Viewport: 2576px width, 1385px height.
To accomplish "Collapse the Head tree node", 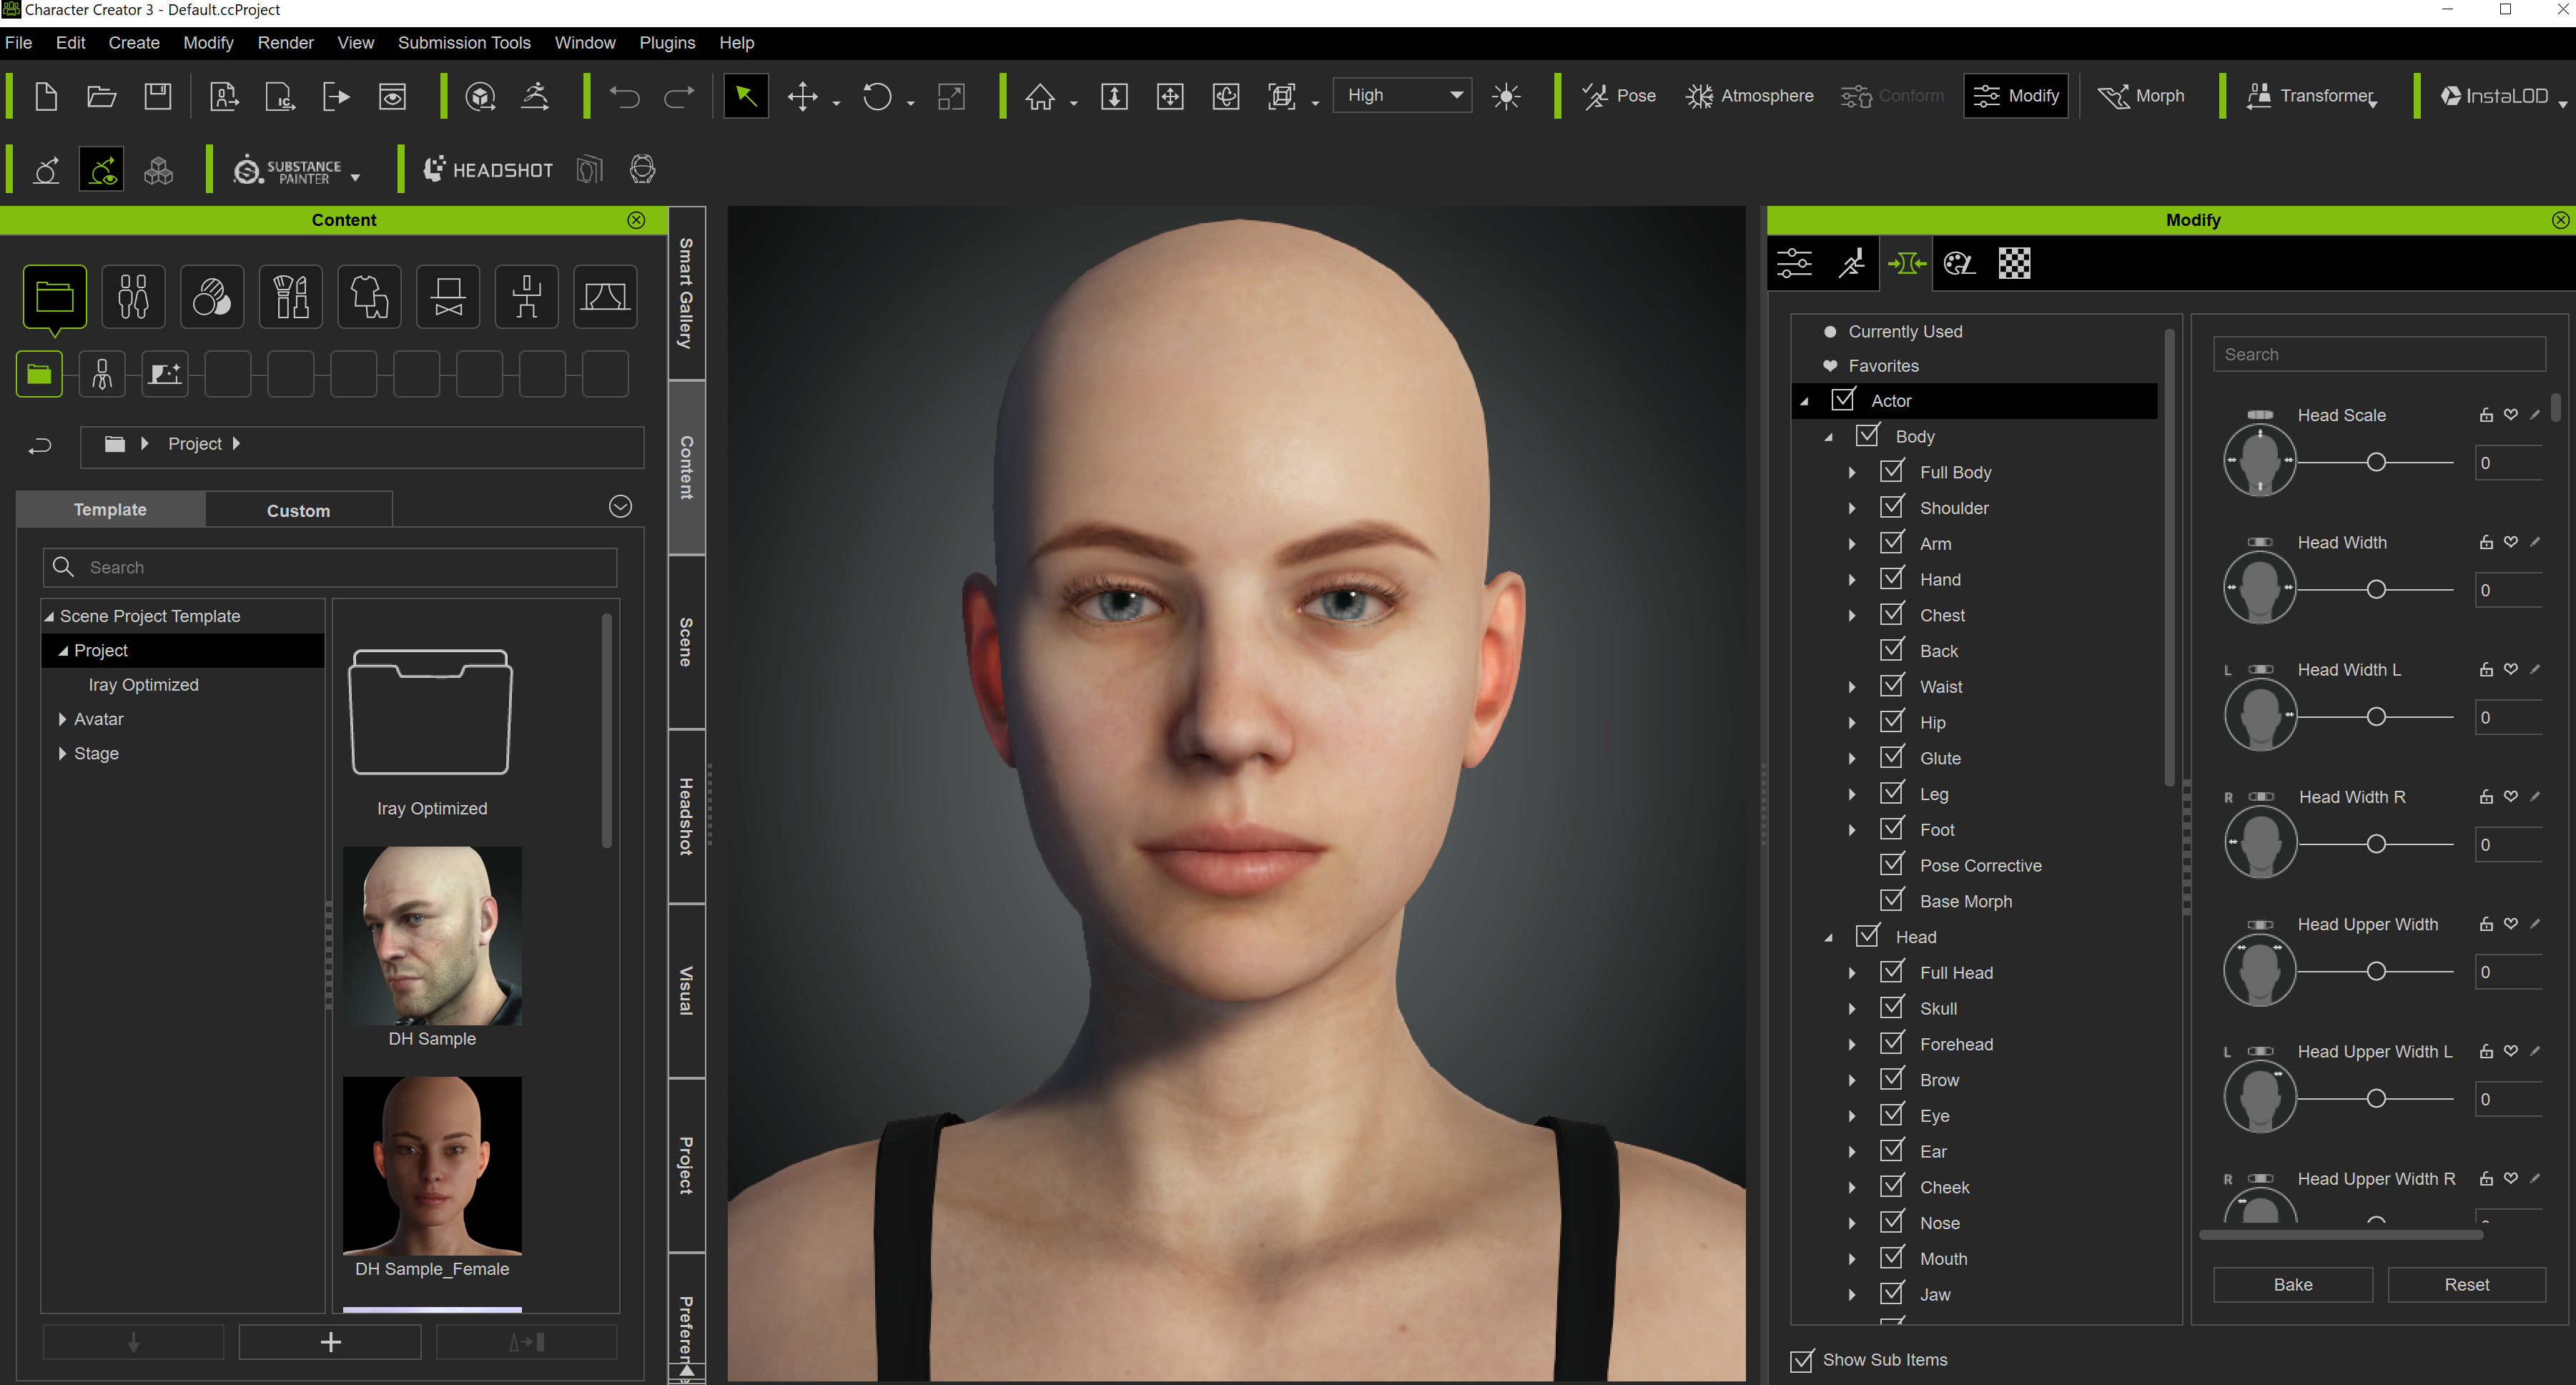I will point(1828,938).
